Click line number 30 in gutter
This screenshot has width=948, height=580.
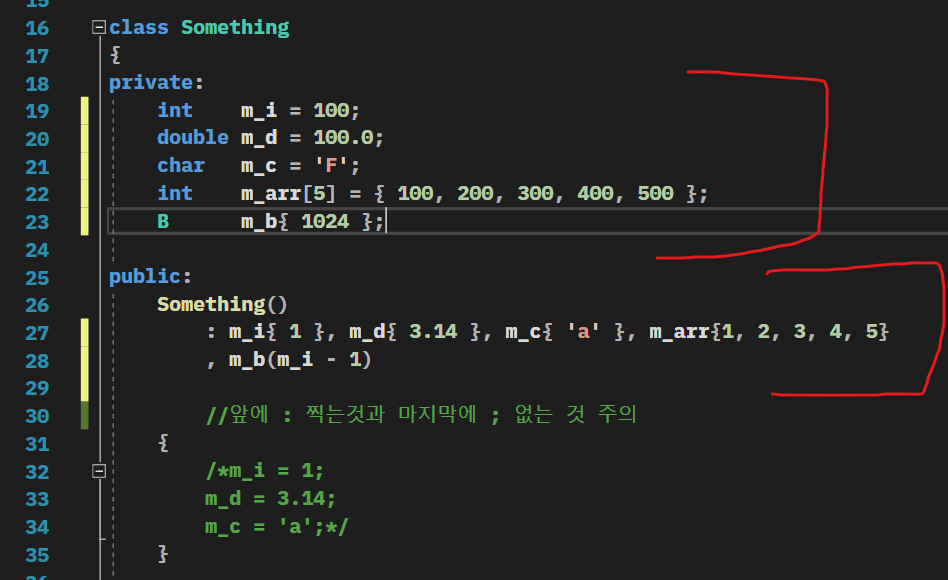37,416
